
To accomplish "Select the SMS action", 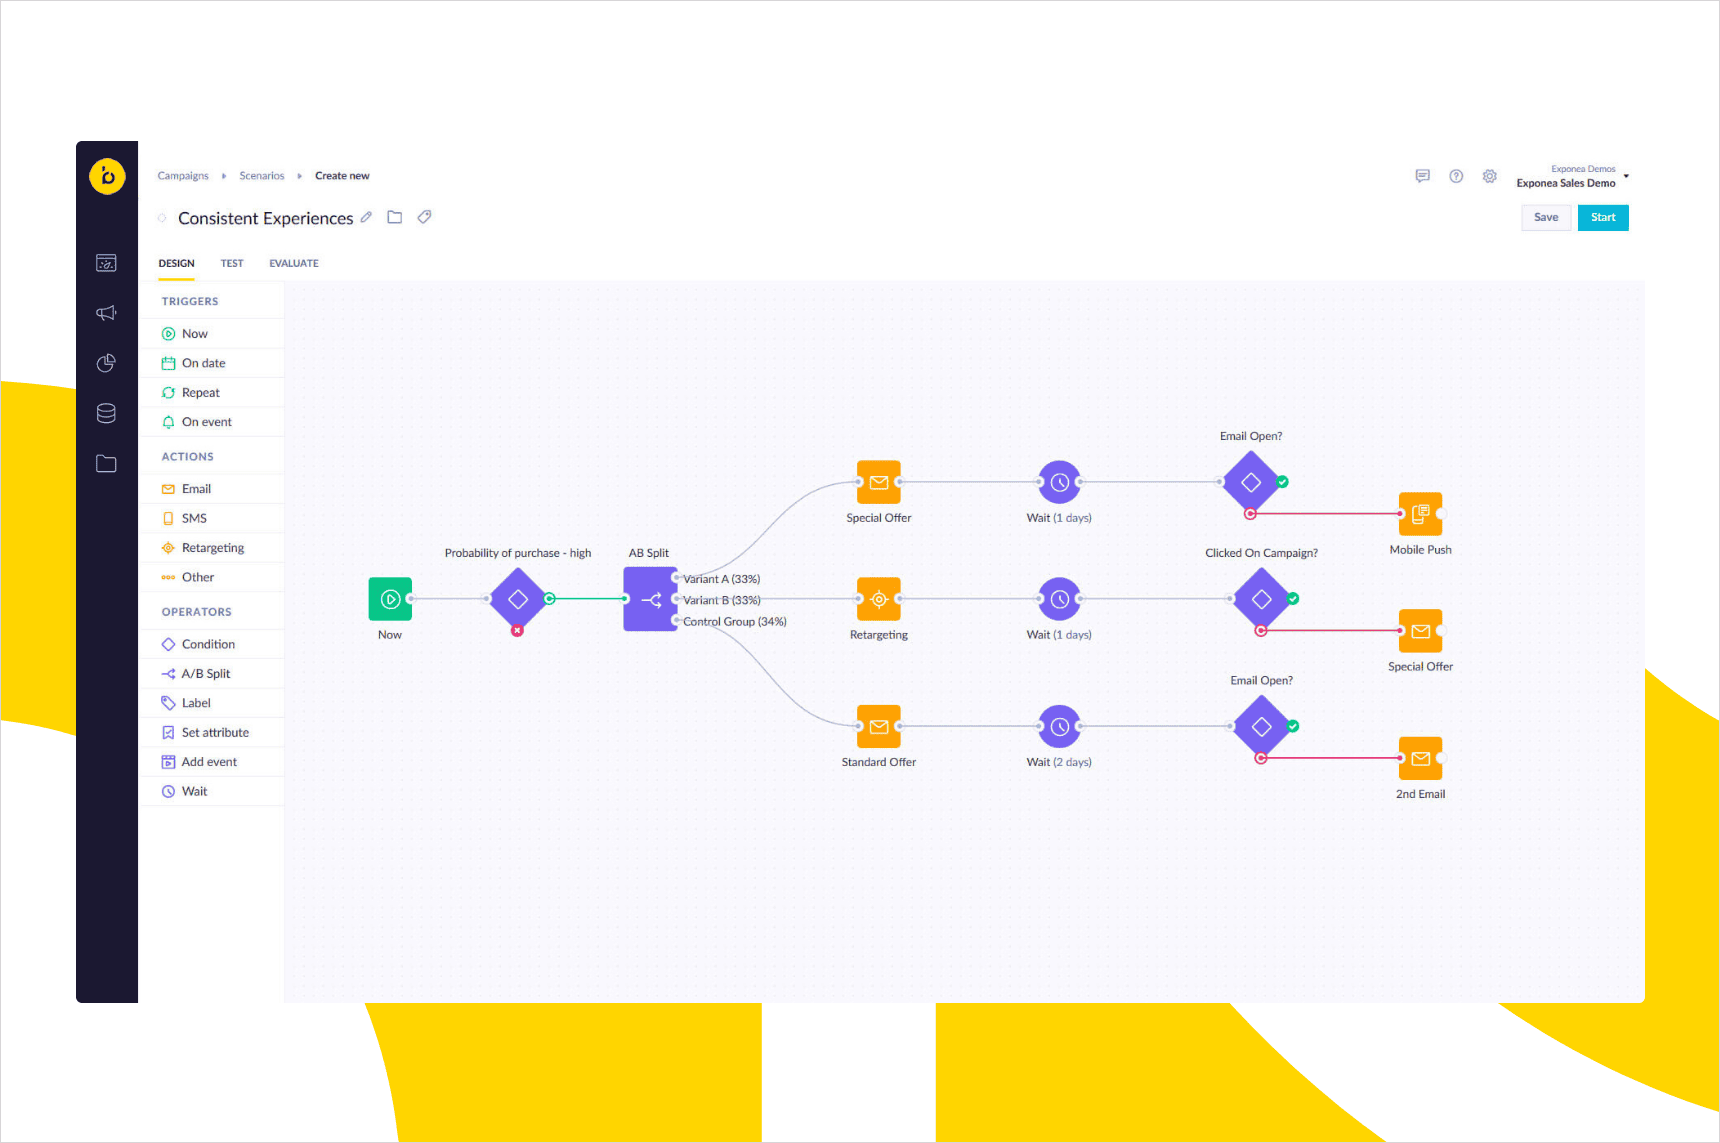I will 192,518.
